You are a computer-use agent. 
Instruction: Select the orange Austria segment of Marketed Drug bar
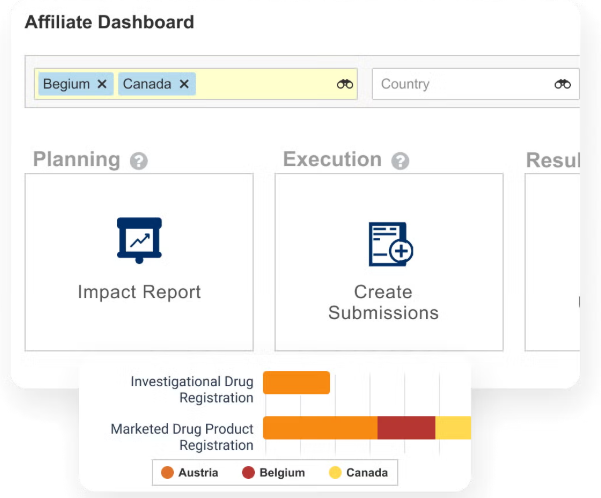[320, 428]
